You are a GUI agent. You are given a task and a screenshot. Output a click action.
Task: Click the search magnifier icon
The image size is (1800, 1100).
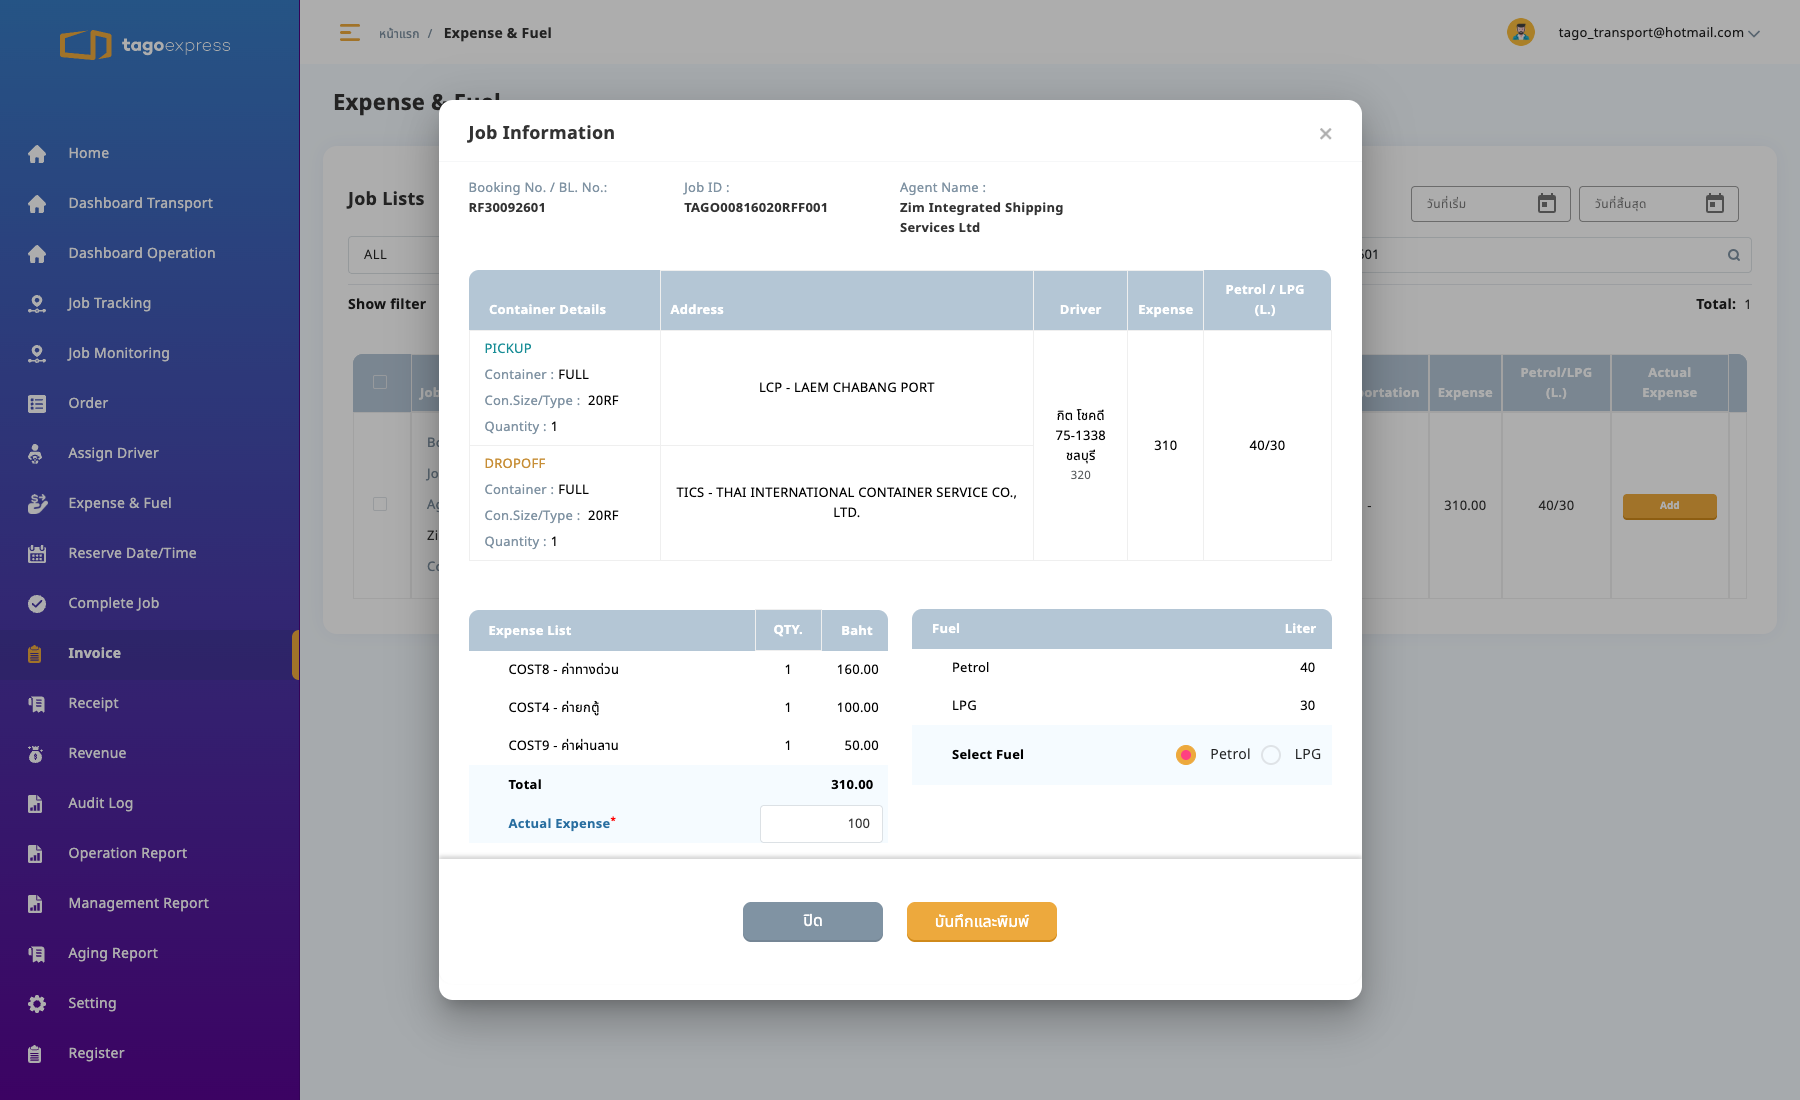click(x=1734, y=255)
